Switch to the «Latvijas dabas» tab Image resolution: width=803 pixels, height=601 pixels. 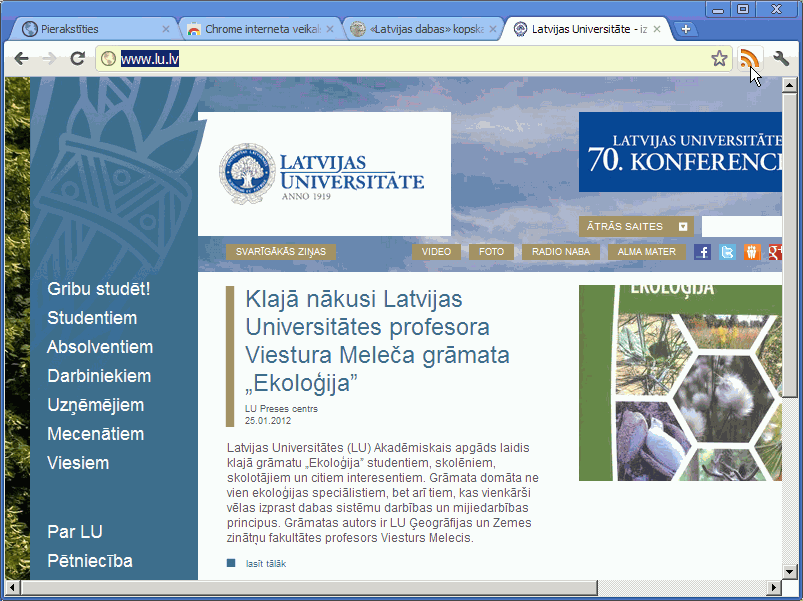[422, 29]
